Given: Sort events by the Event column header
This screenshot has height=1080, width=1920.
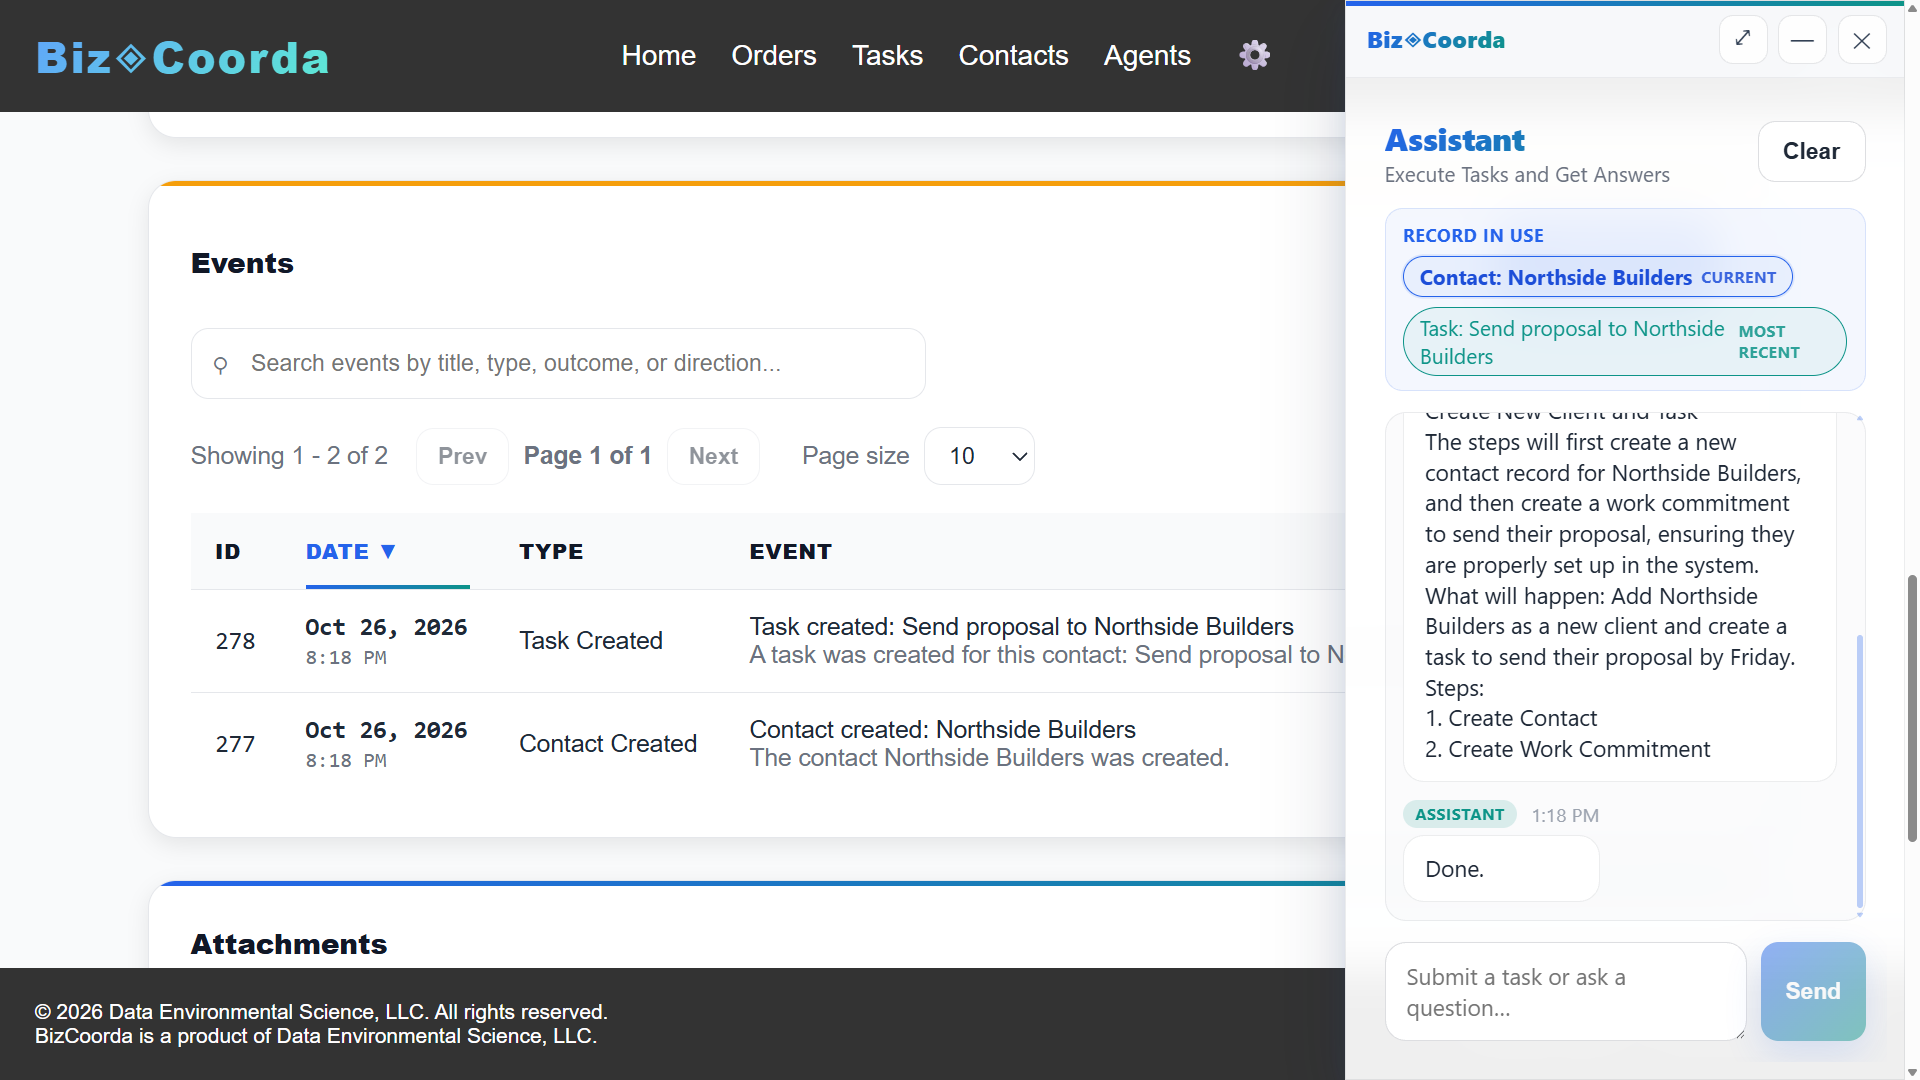Looking at the screenshot, I should pyautogui.click(x=790, y=551).
